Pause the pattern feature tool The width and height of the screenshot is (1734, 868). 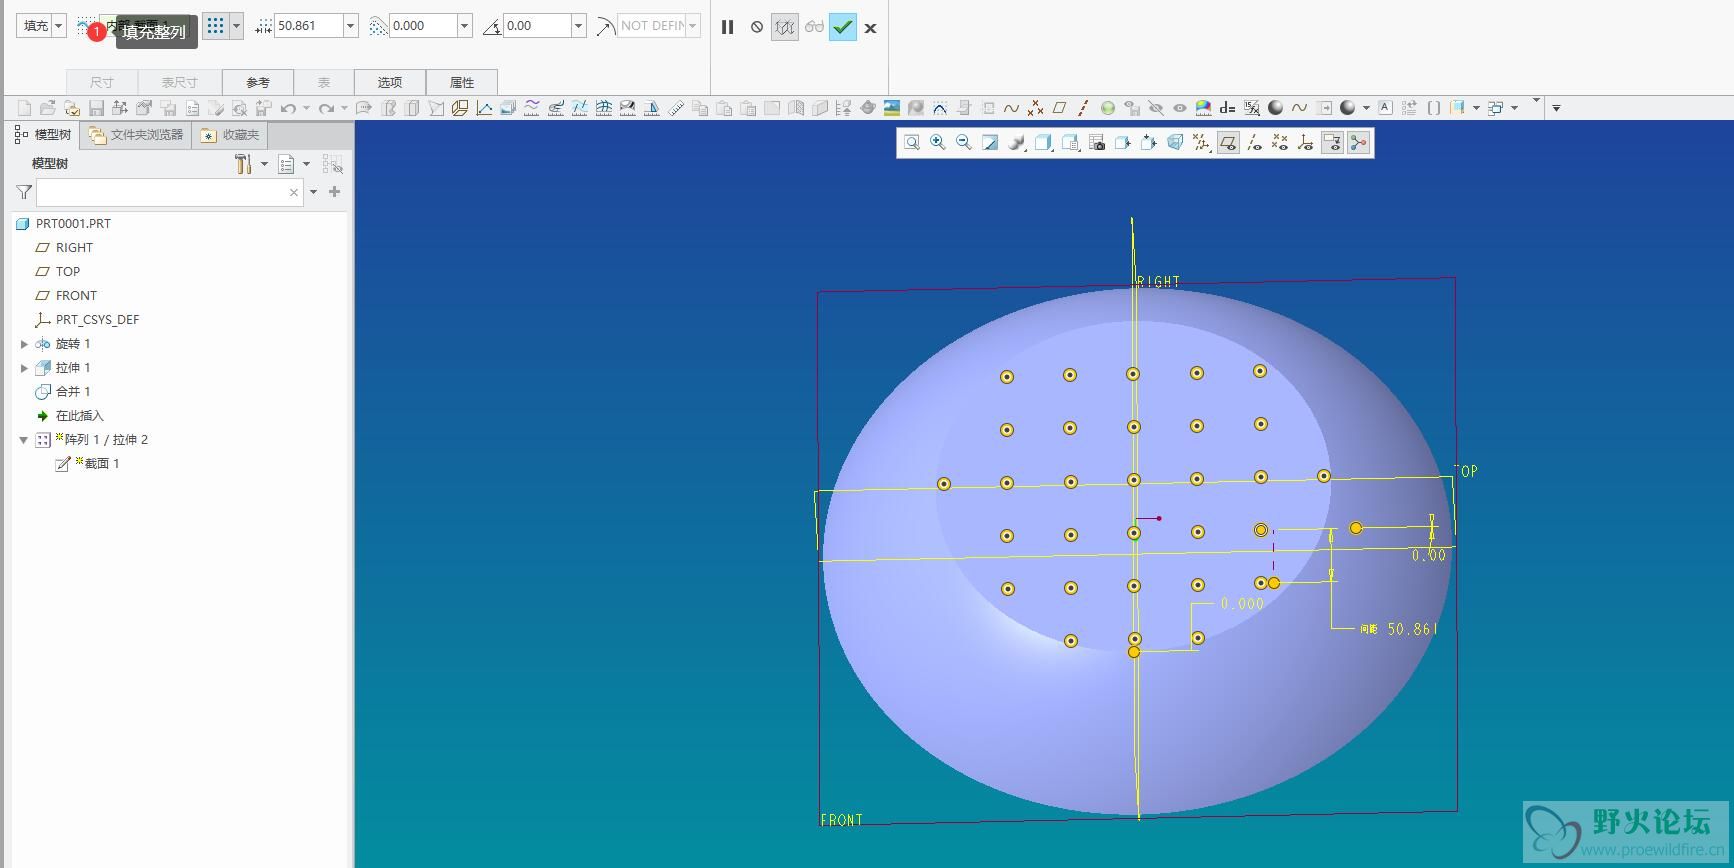[728, 27]
